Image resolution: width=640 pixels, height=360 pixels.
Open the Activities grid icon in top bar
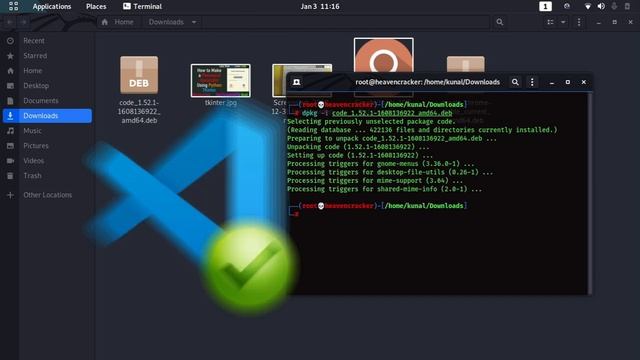coord(13,6)
